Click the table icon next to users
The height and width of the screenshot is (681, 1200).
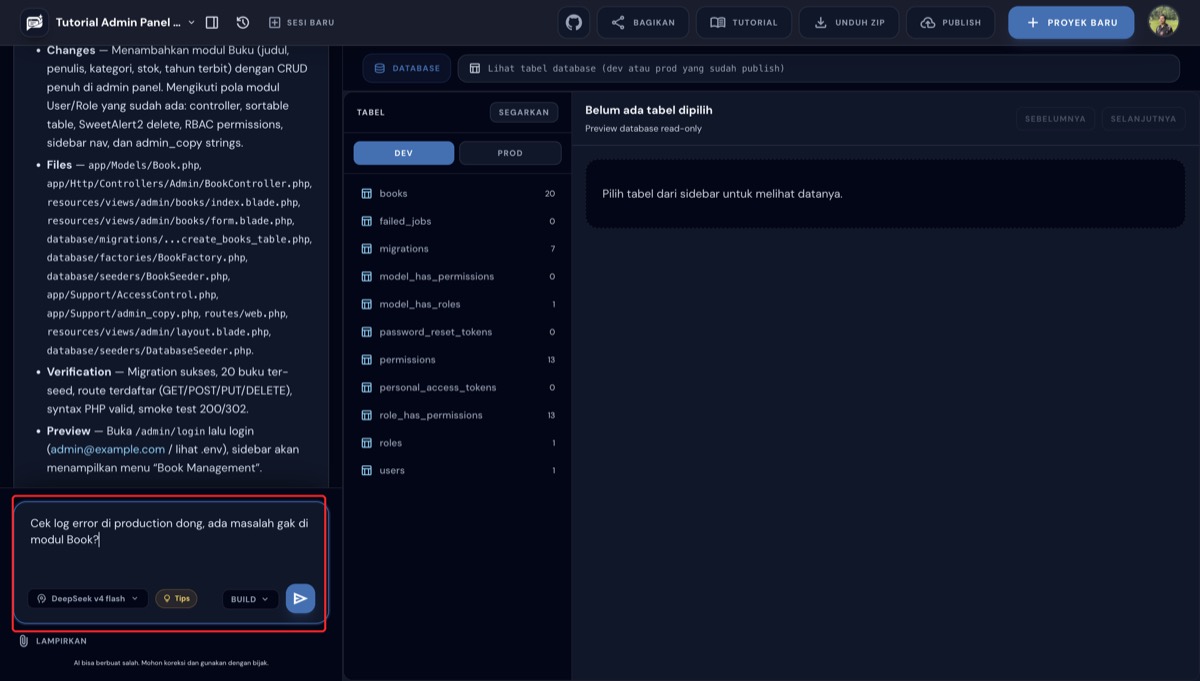[366, 470]
